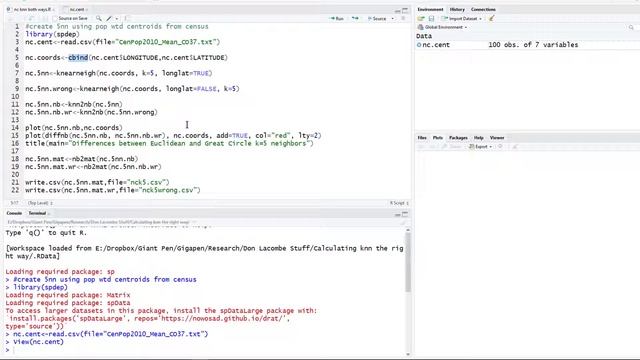
Task: Maximize the console pane
Action: point(405,214)
